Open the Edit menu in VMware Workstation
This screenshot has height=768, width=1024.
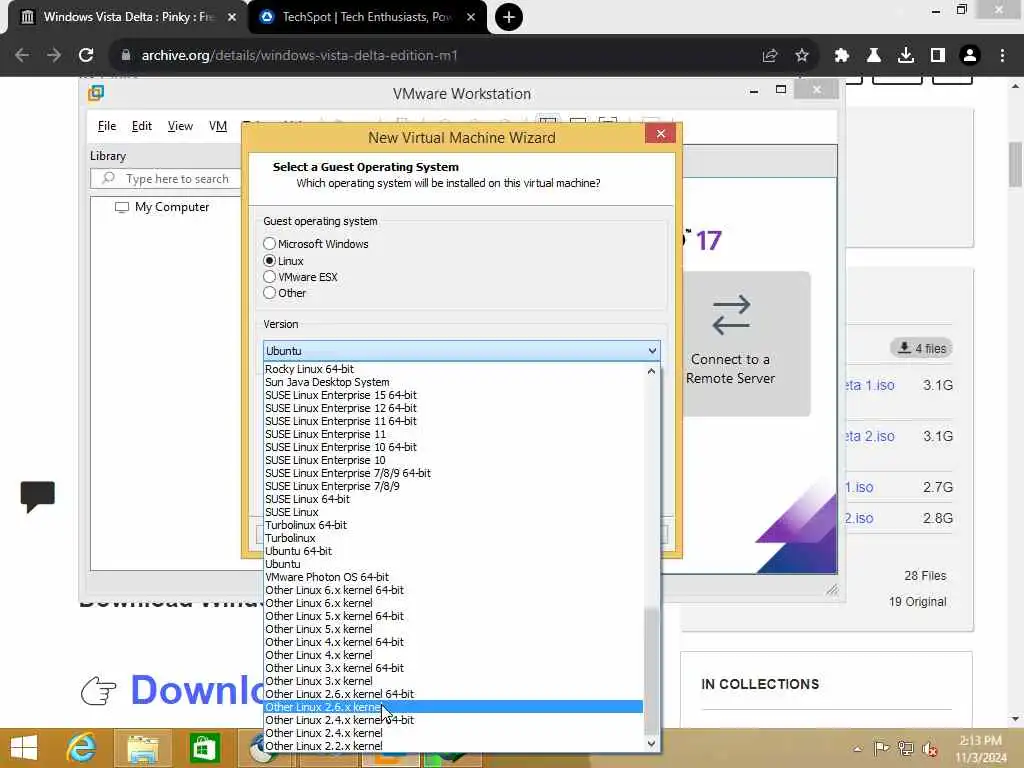[142, 126]
